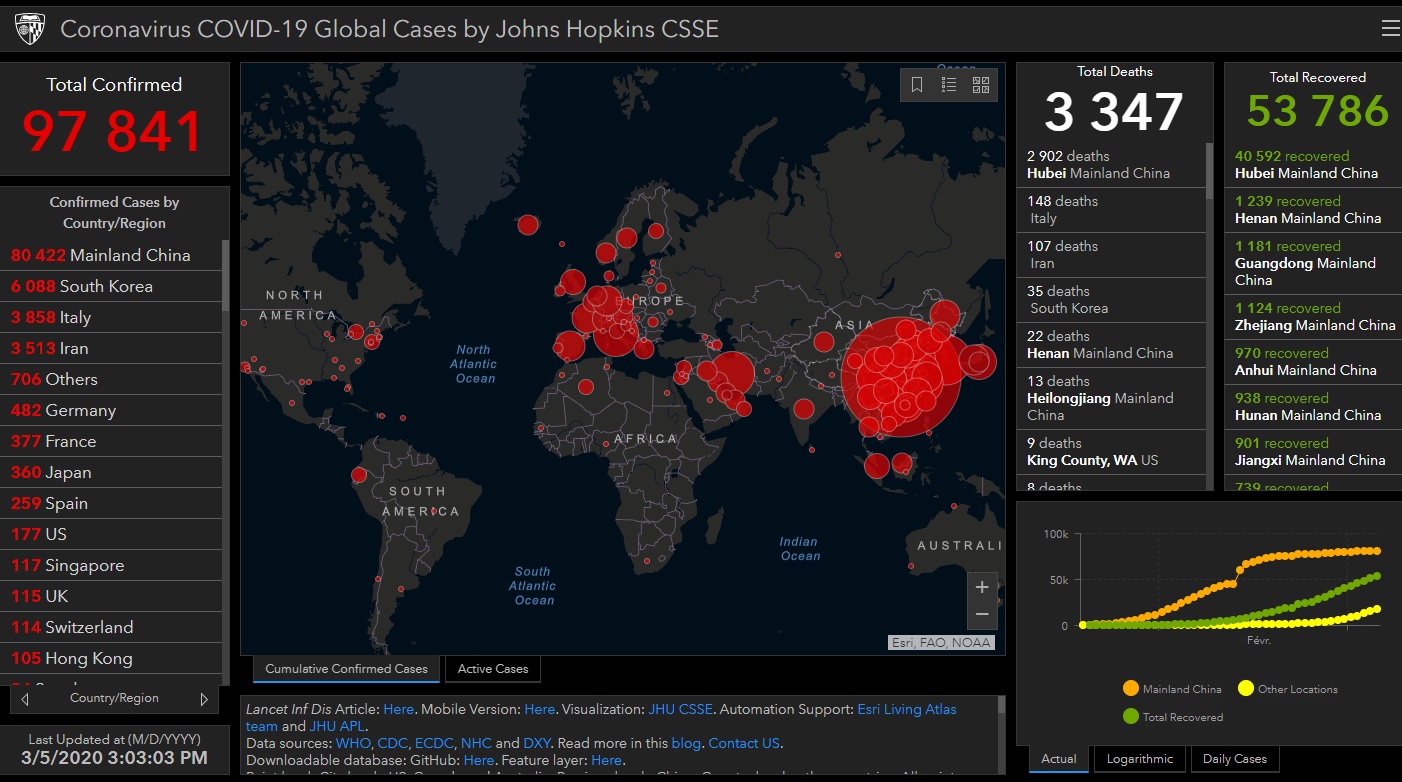Switch to Active Cases map tab
The height and width of the screenshot is (782, 1402).
click(x=493, y=669)
